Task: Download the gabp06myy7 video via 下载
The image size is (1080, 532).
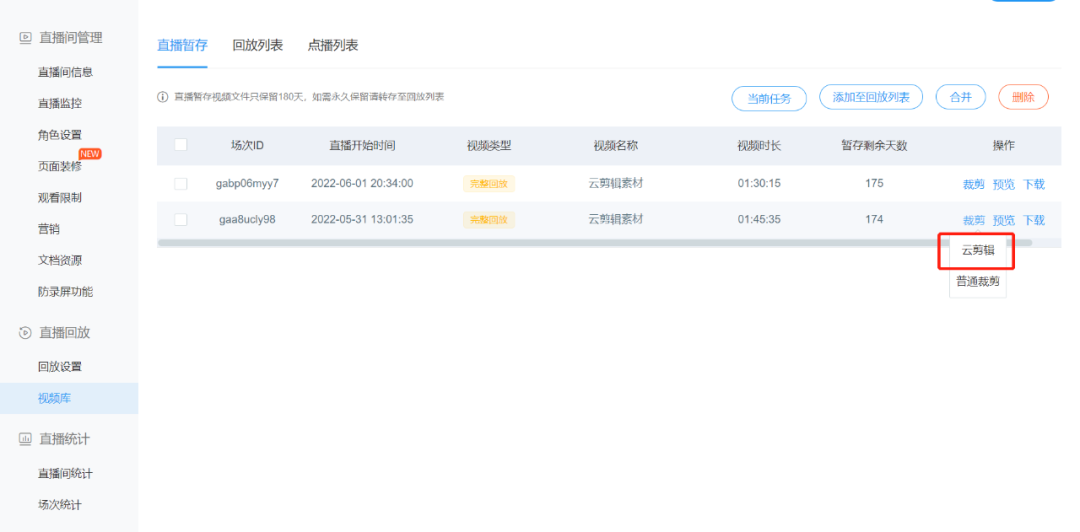Action: coord(1034,184)
